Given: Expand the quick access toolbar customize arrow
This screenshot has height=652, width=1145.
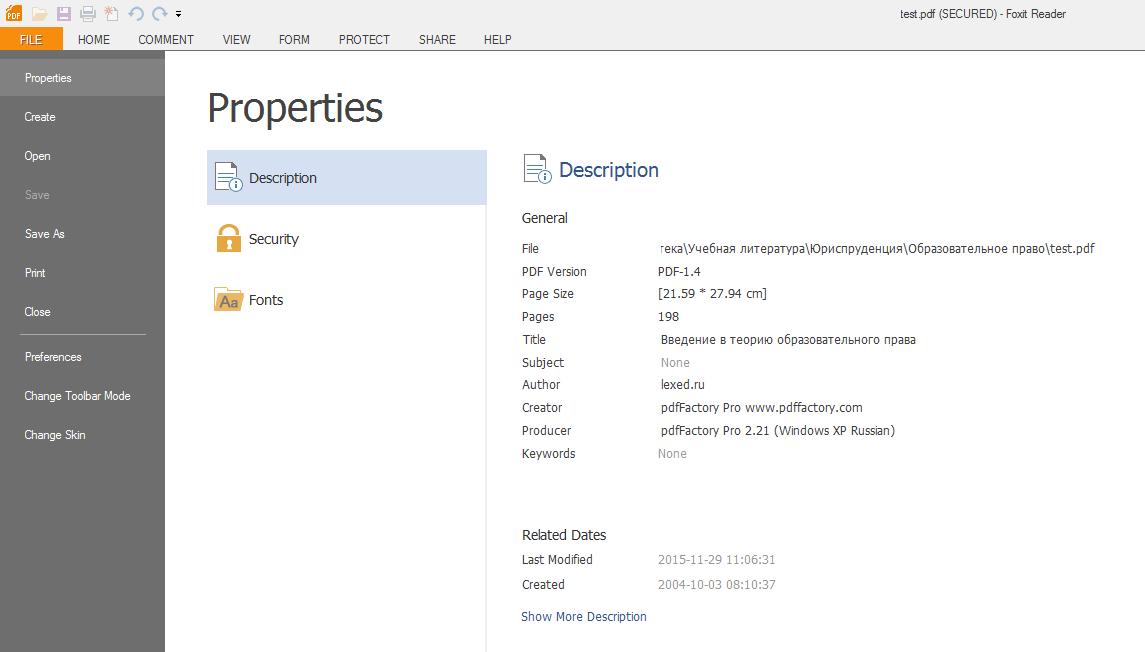Looking at the screenshot, I should click(x=178, y=15).
